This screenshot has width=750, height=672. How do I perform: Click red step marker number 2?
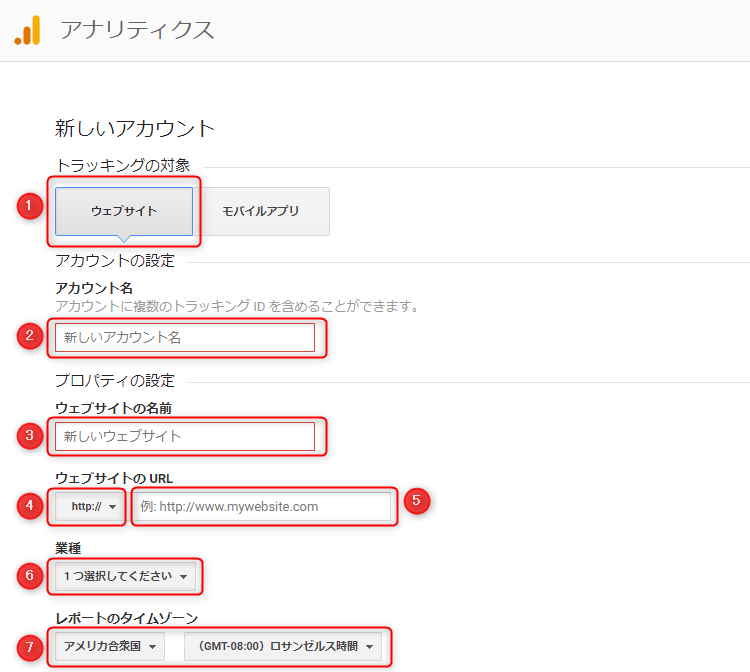pos(30,336)
